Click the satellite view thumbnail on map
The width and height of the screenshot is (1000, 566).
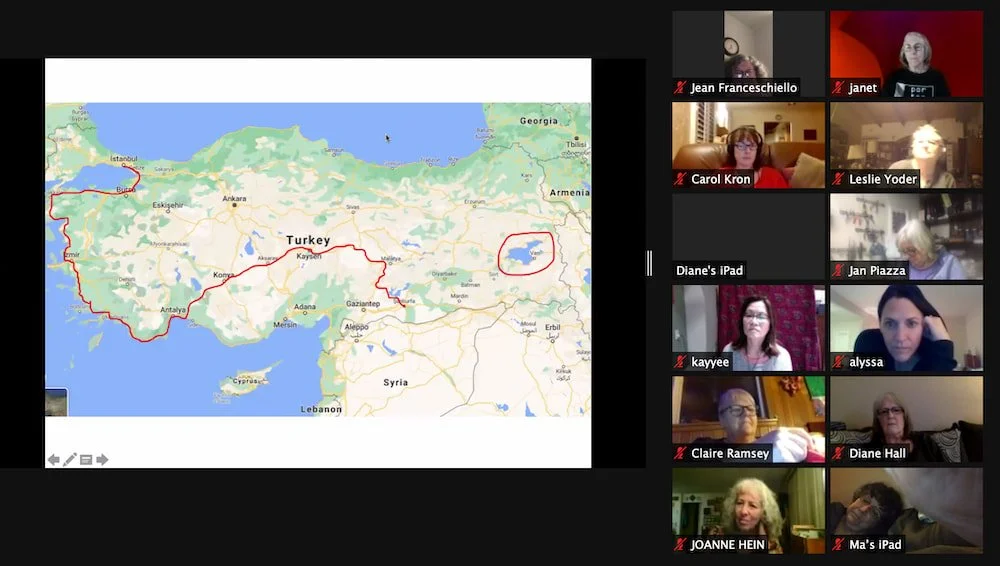point(56,403)
